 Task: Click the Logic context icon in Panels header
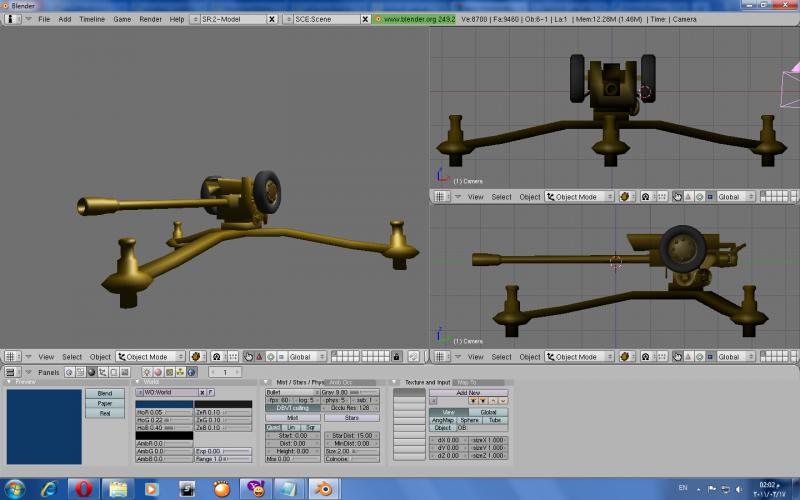pyautogui.click(x=71, y=372)
